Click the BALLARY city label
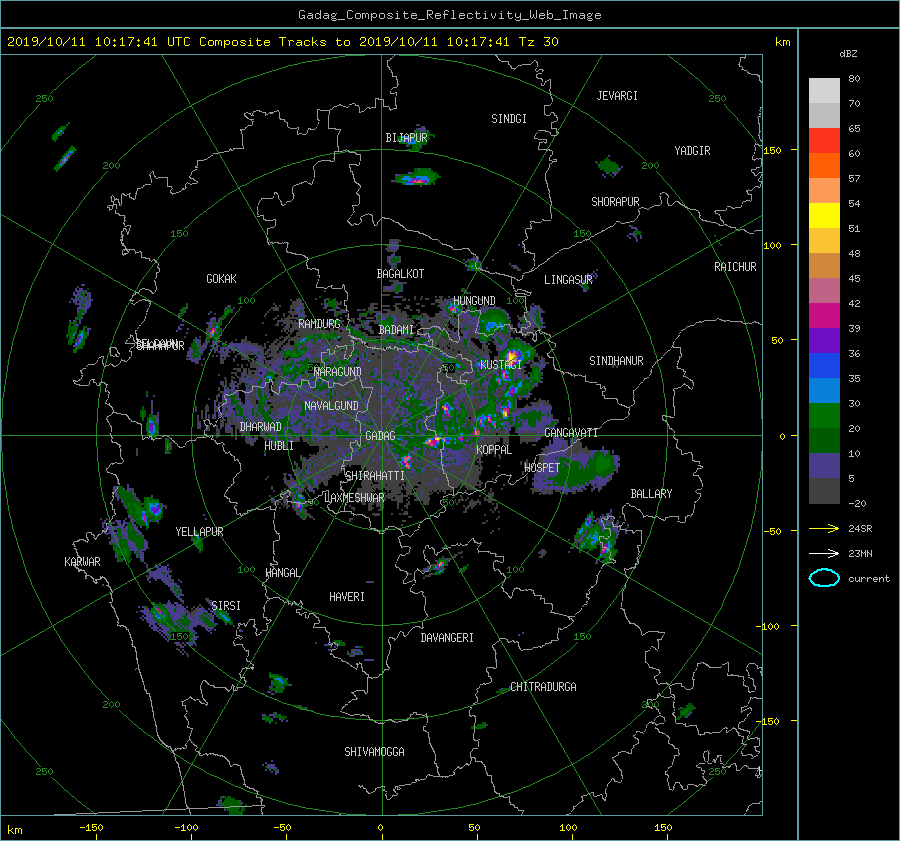This screenshot has width=900, height=841. (651, 494)
